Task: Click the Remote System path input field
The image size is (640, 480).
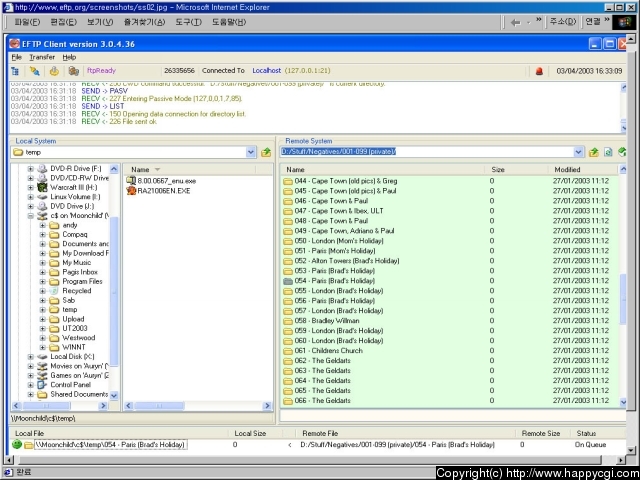Action: pyautogui.click(x=427, y=152)
